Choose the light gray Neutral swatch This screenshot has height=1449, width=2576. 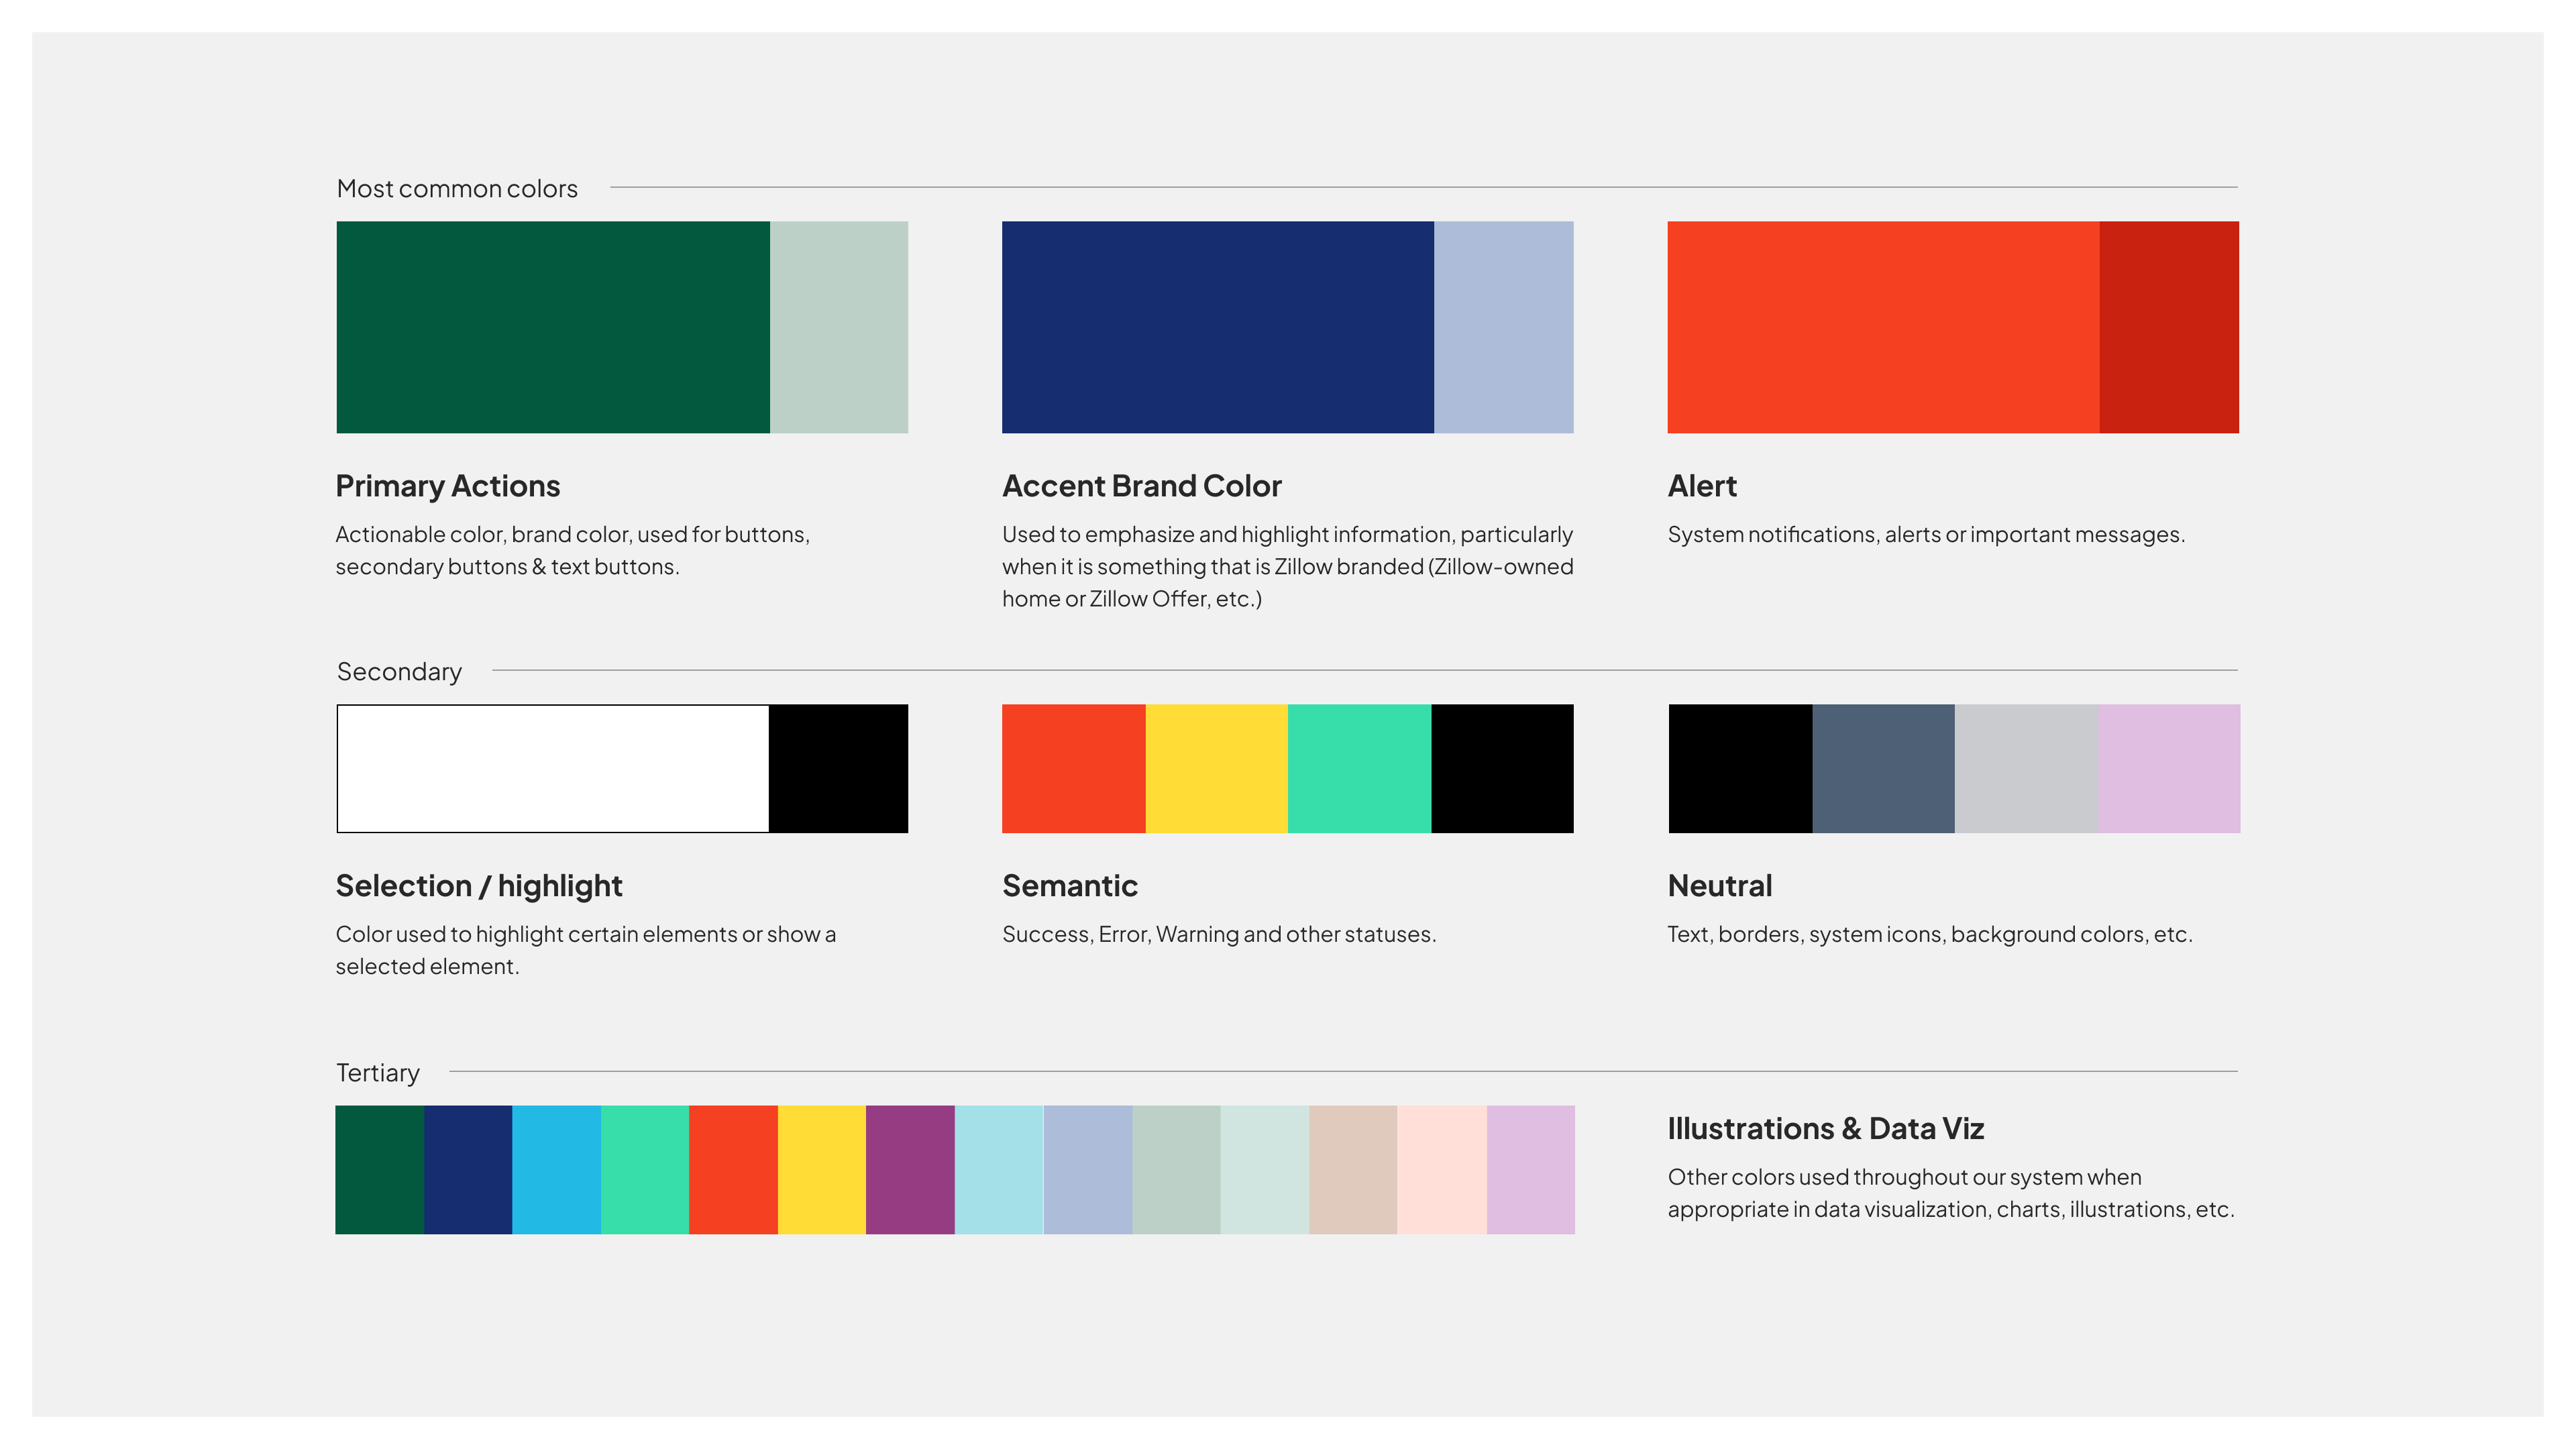[2026, 768]
